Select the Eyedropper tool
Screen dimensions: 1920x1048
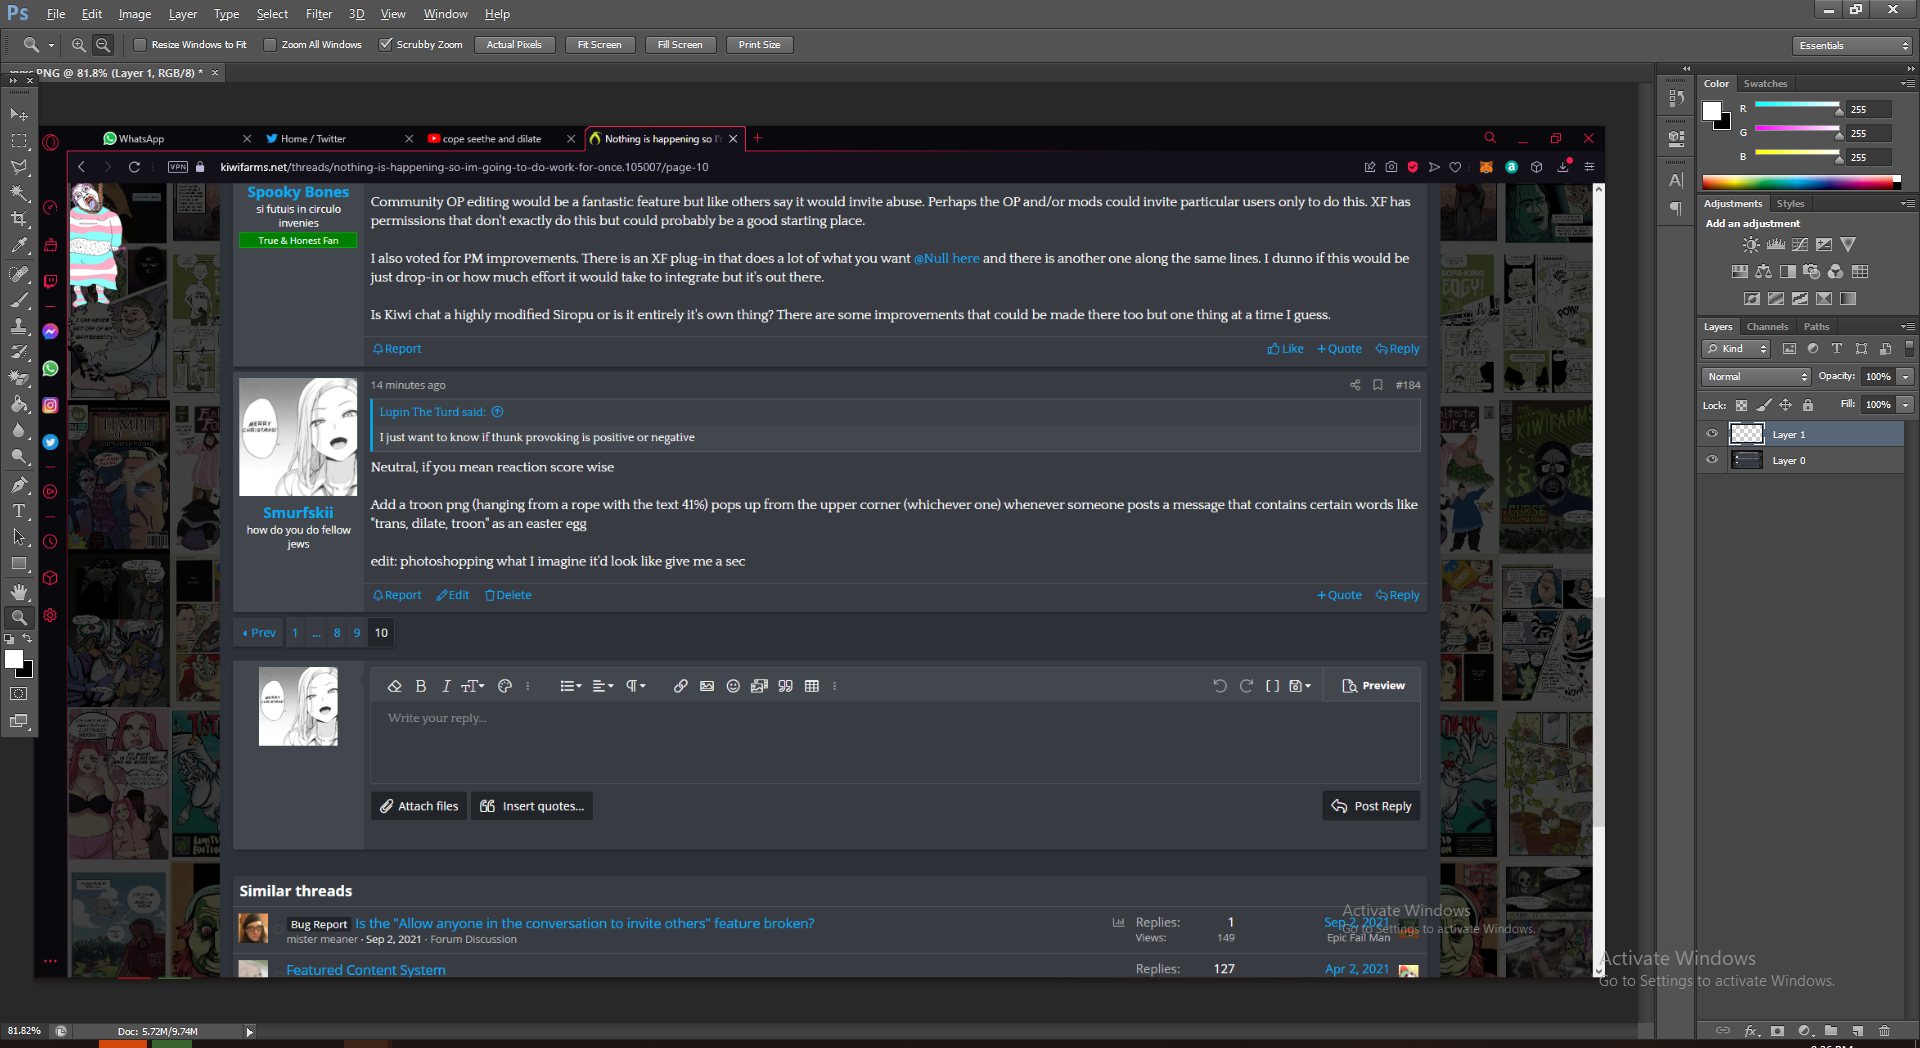point(19,245)
